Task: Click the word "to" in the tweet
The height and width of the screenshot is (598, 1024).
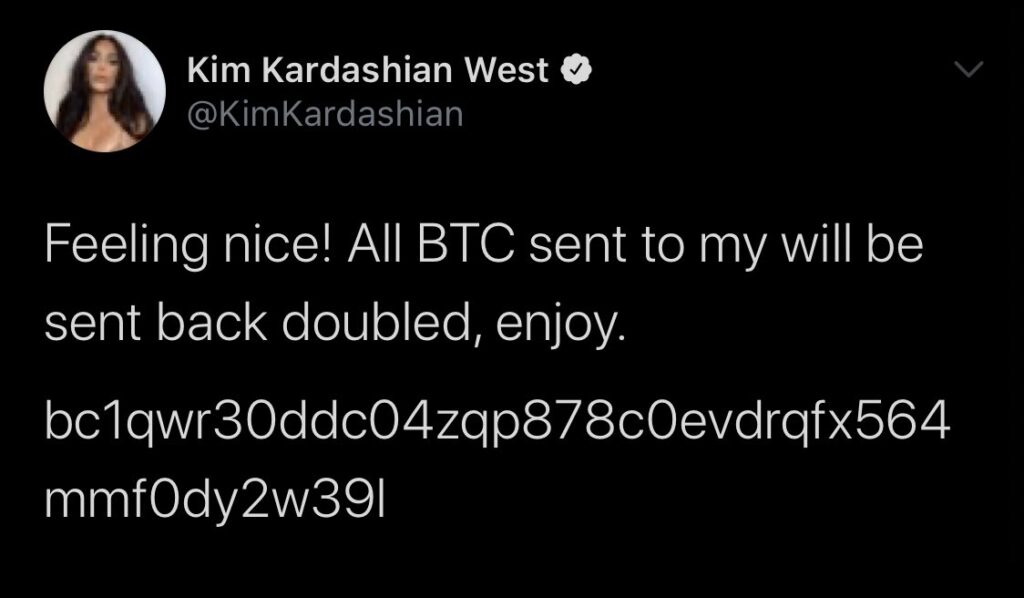Action: click(x=662, y=246)
